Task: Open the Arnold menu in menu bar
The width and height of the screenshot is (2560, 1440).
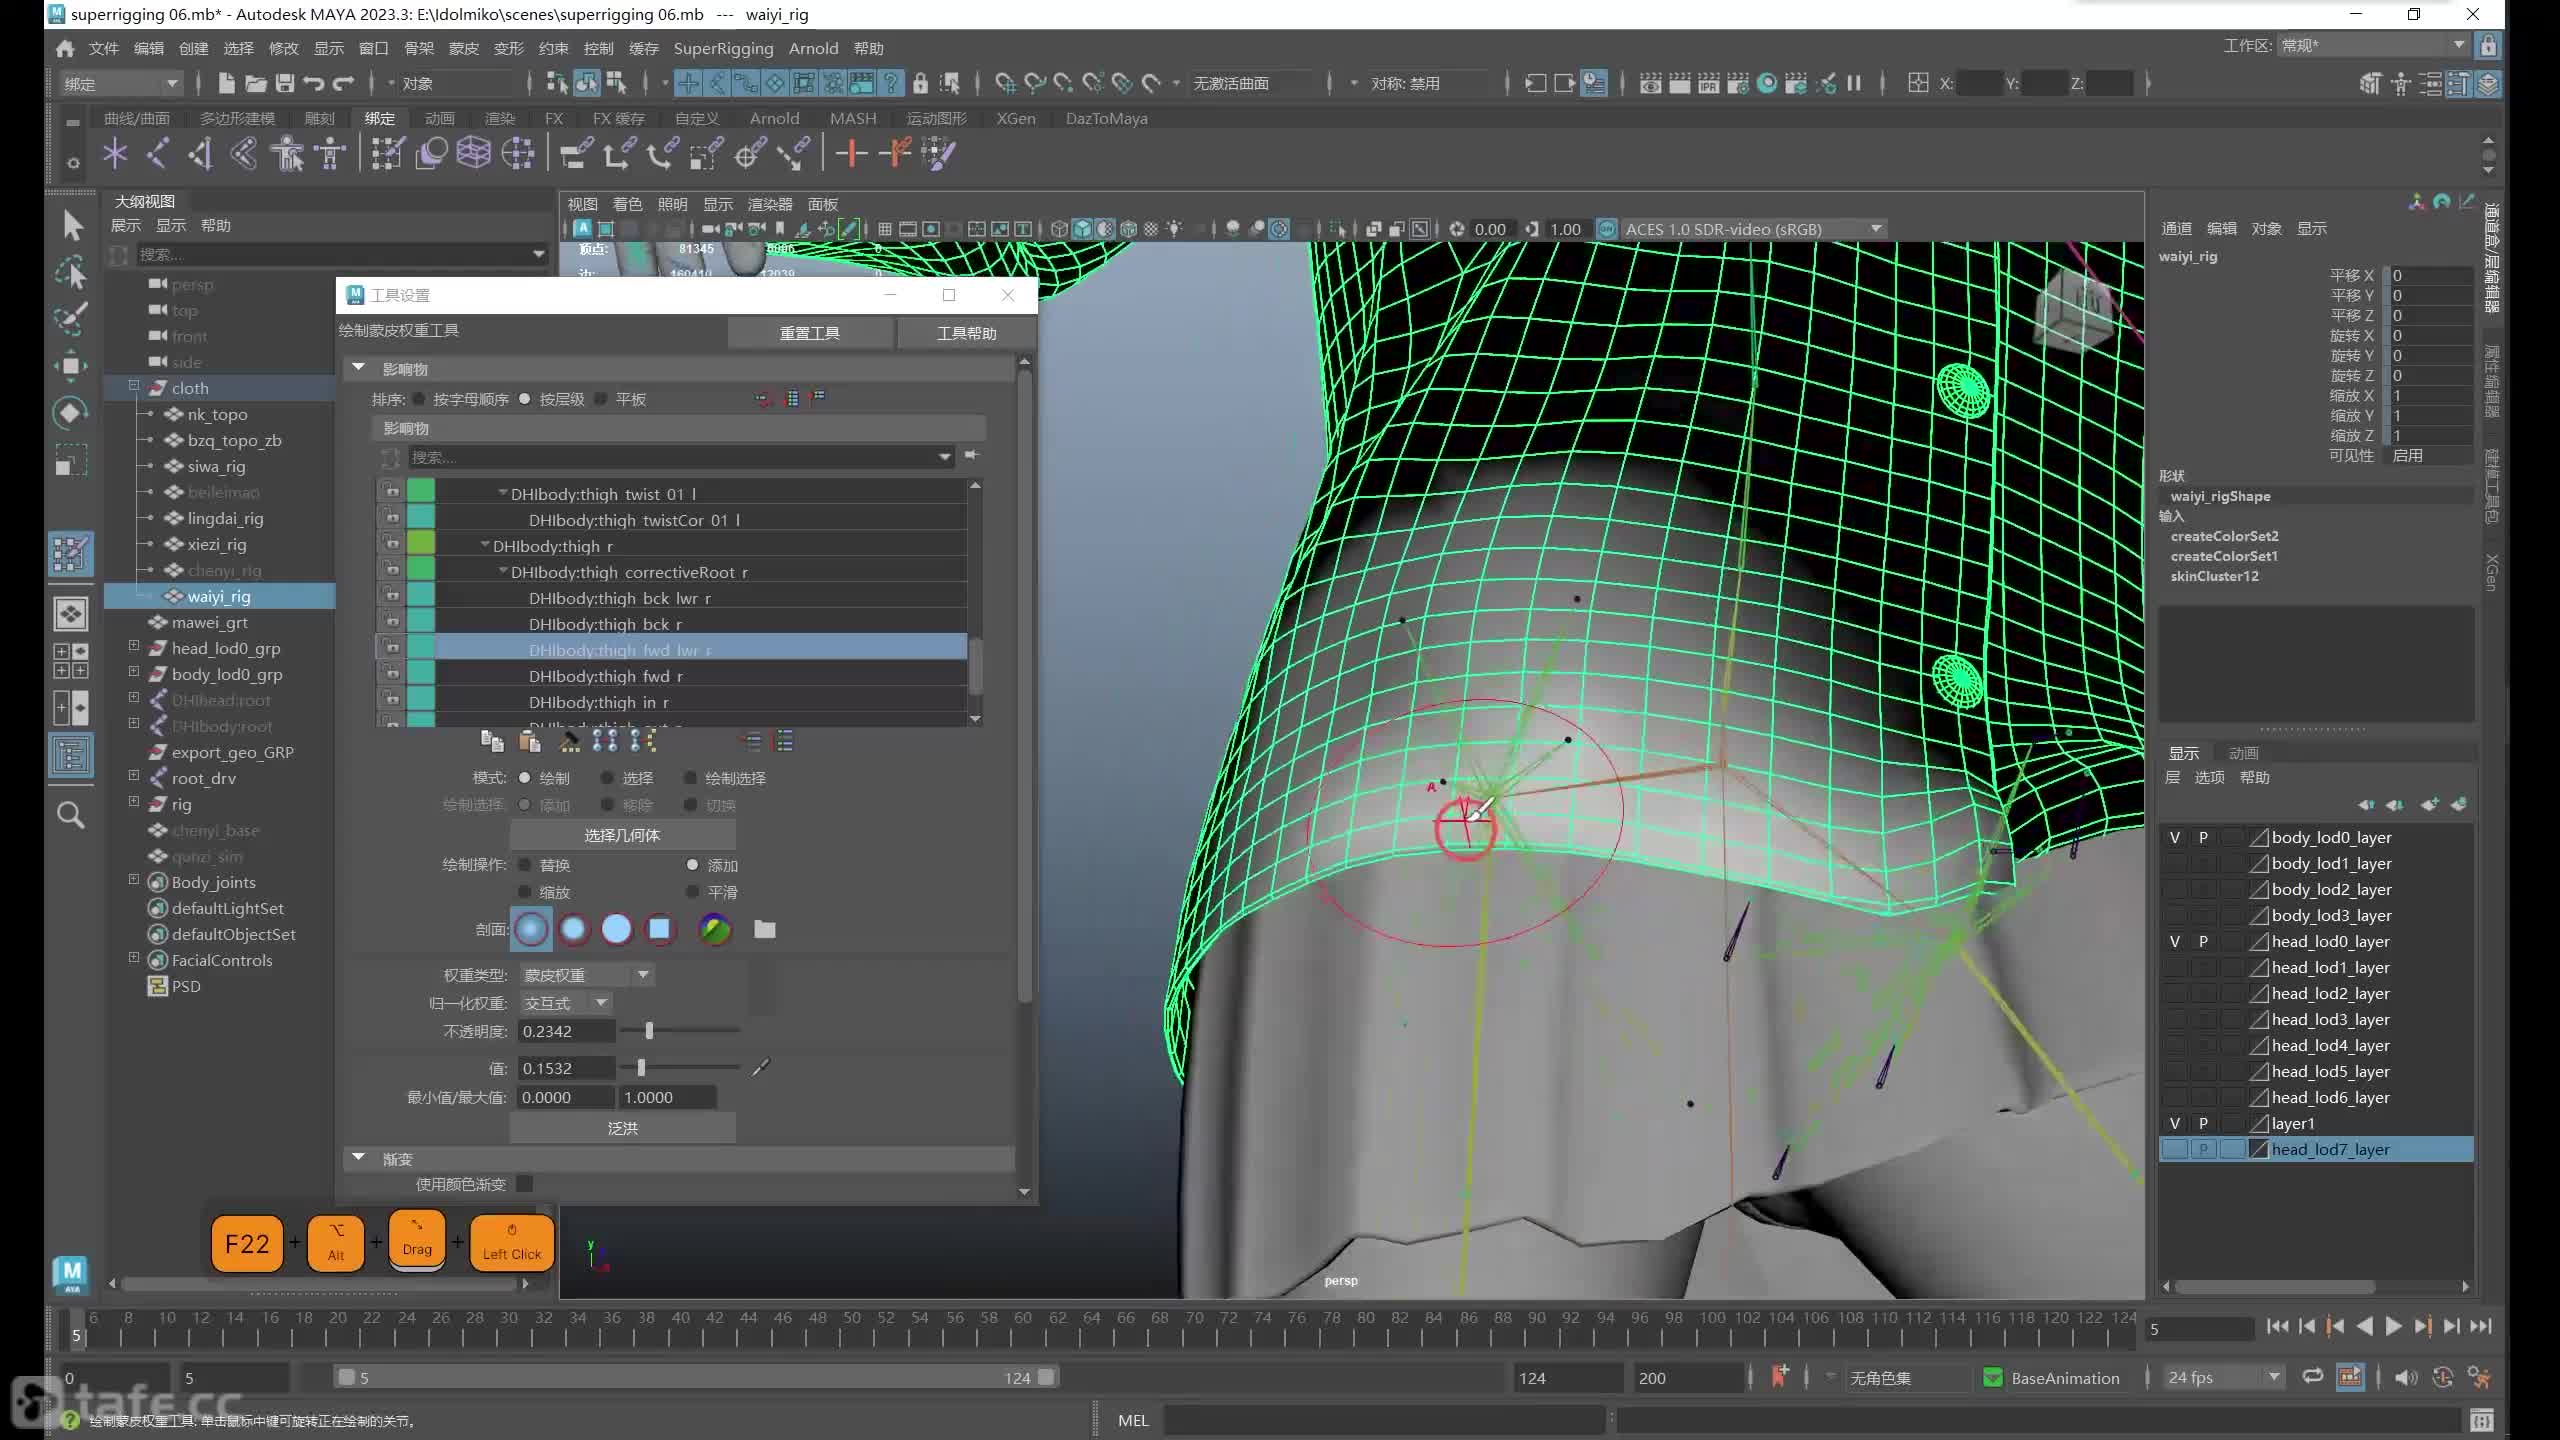Action: pos(813,48)
